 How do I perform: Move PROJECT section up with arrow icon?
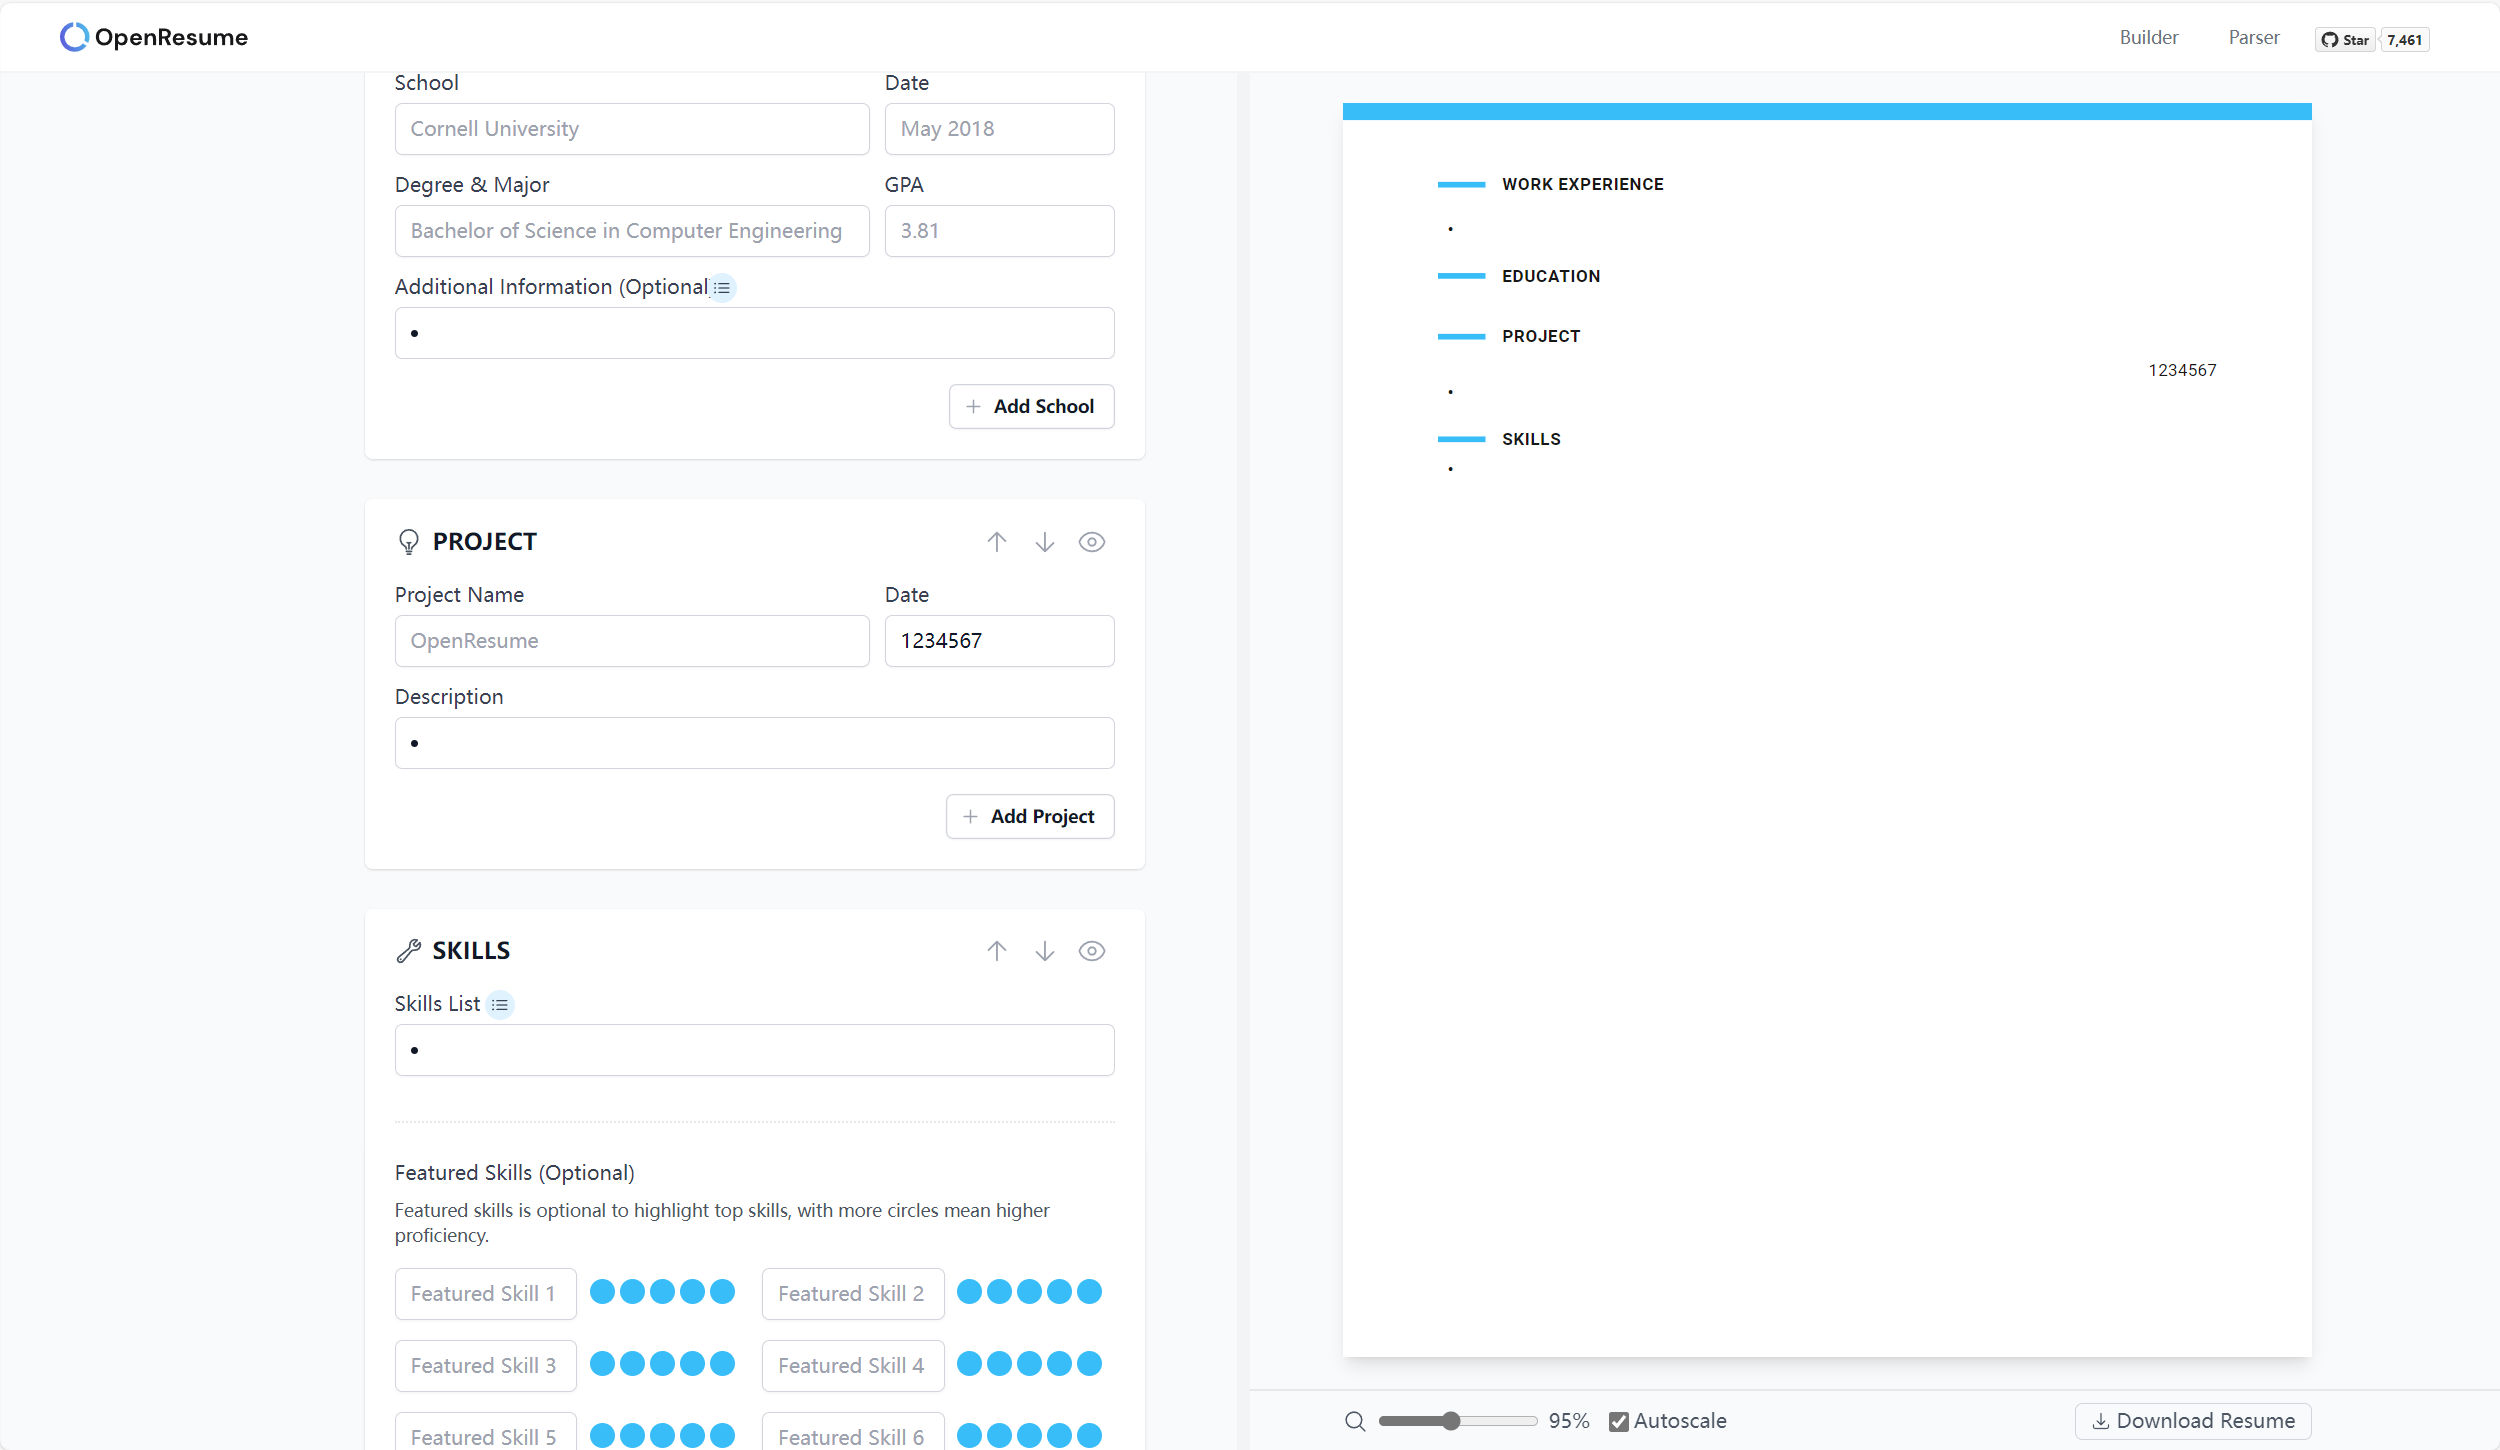coord(996,542)
